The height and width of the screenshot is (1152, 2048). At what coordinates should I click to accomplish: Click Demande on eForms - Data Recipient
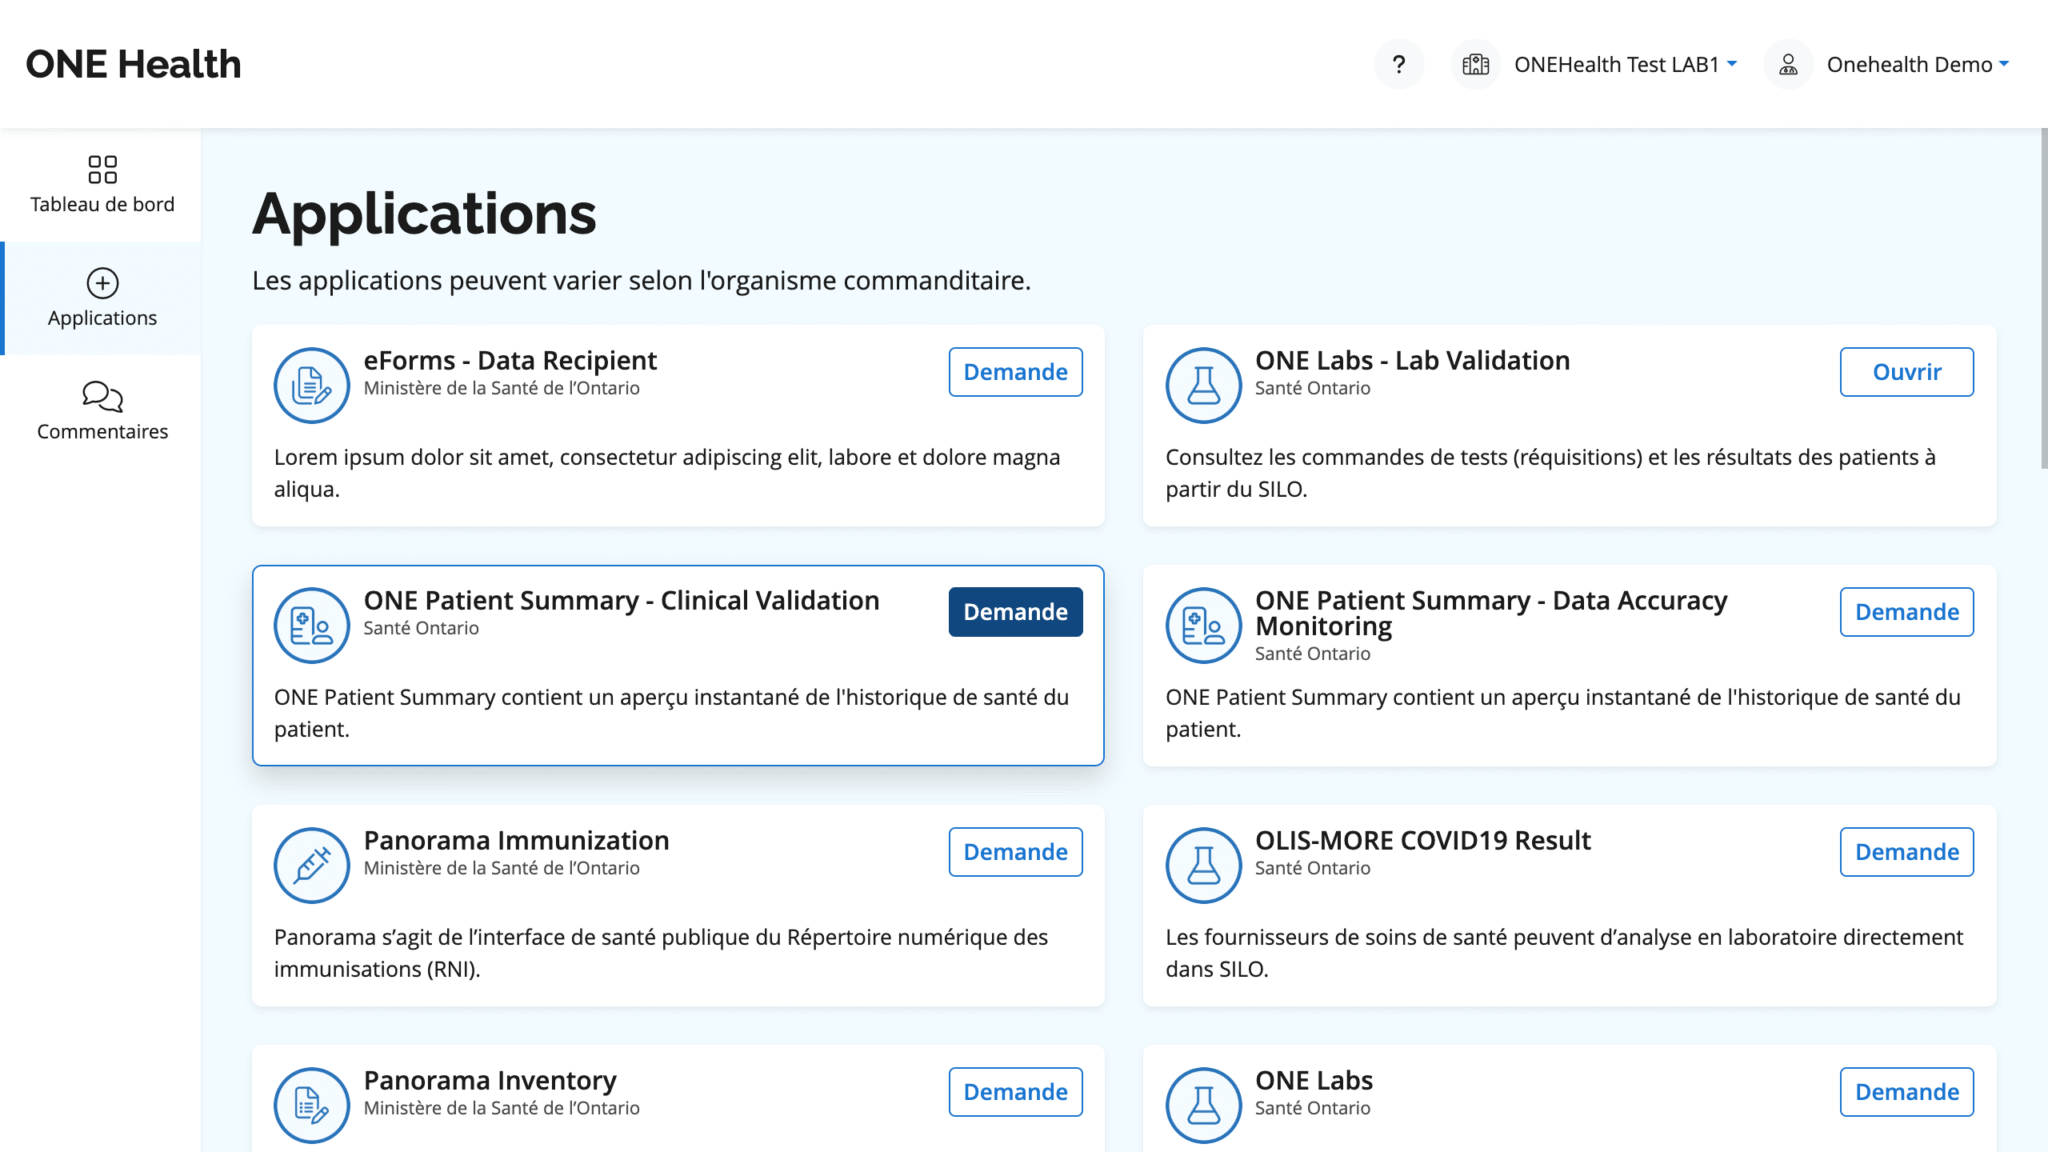pyautogui.click(x=1015, y=371)
